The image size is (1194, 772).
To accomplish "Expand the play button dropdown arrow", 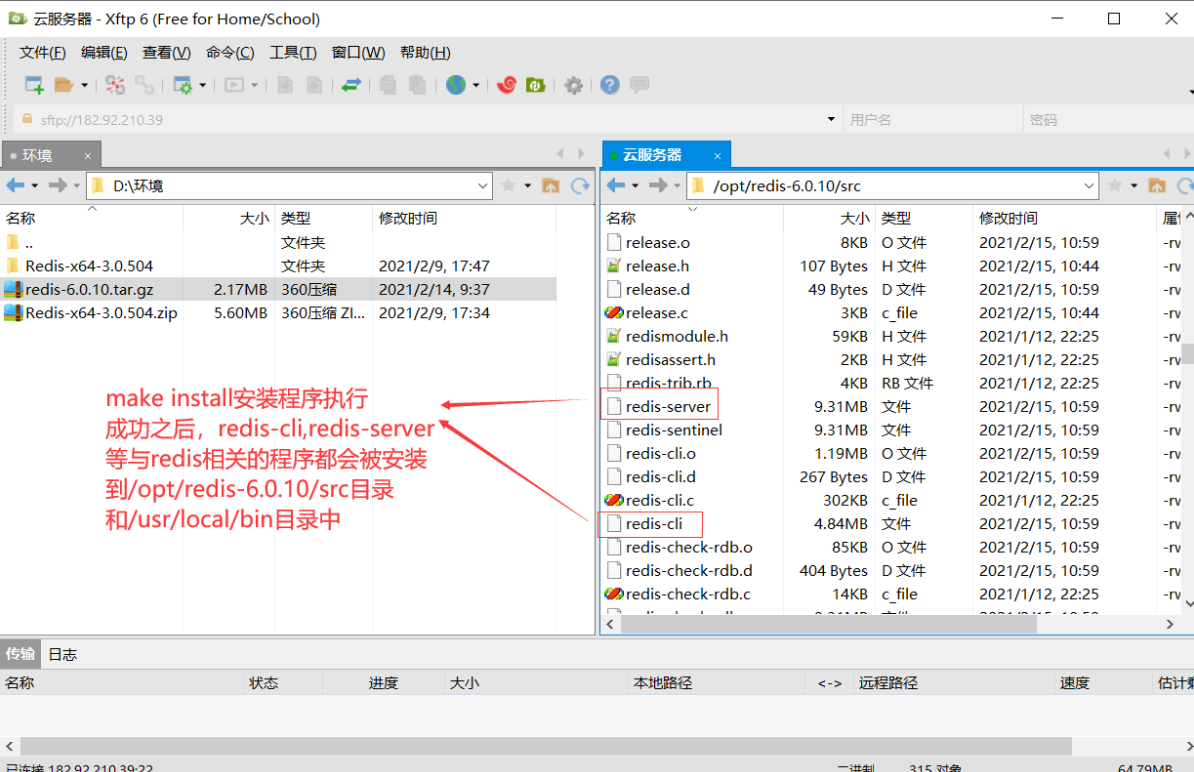I will pyautogui.click(x=254, y=85).
